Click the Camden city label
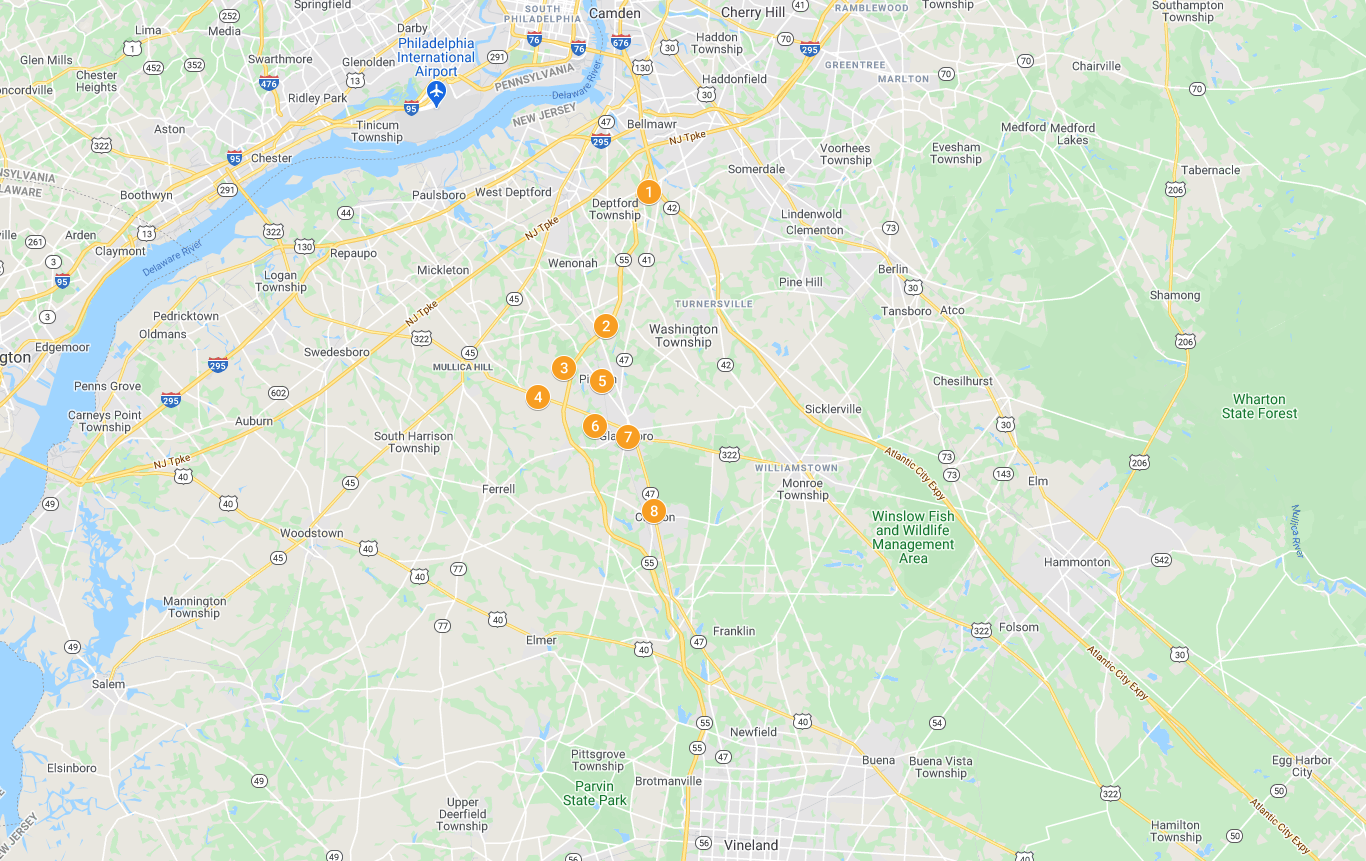 click(x=615, y=13)
